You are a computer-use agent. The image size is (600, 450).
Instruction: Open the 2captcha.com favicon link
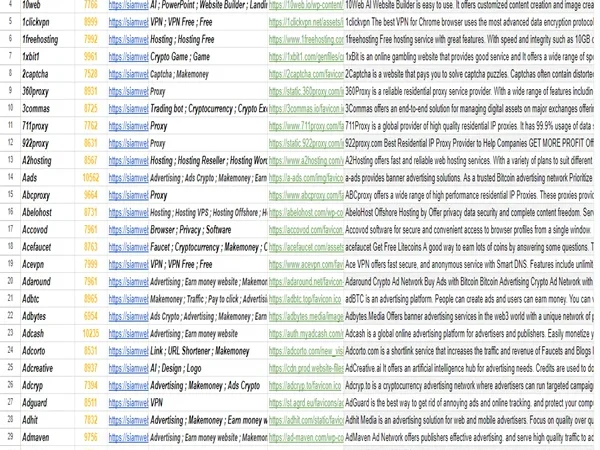coord(306,74)
